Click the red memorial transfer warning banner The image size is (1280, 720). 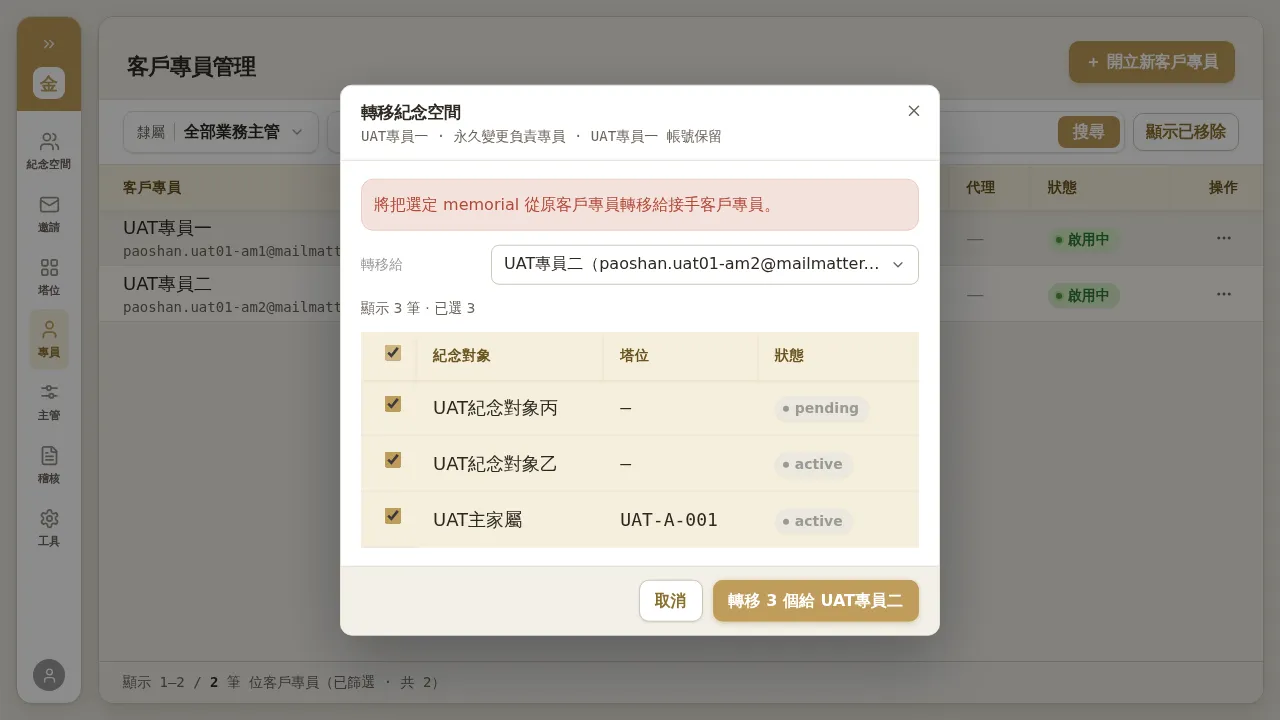[x=640, y=205]
